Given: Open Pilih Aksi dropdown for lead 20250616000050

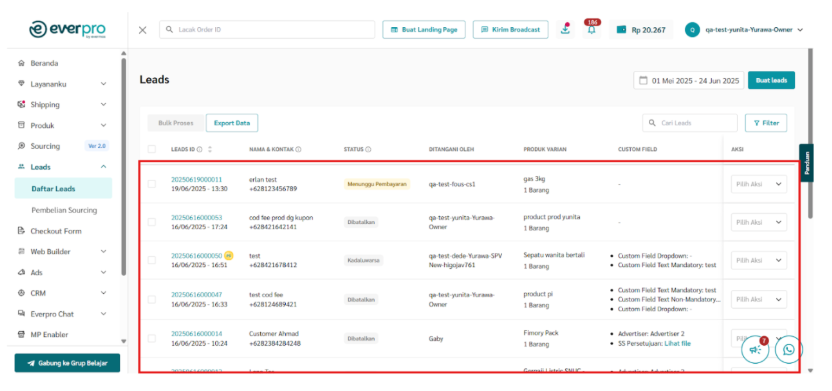Looking at the screenshot, I should point(759,260).
